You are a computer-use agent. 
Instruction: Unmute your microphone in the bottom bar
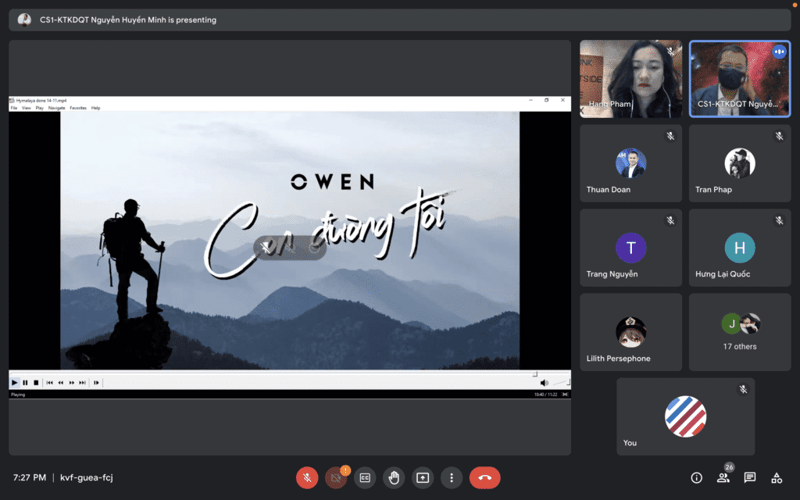click(x=307, y=478)
